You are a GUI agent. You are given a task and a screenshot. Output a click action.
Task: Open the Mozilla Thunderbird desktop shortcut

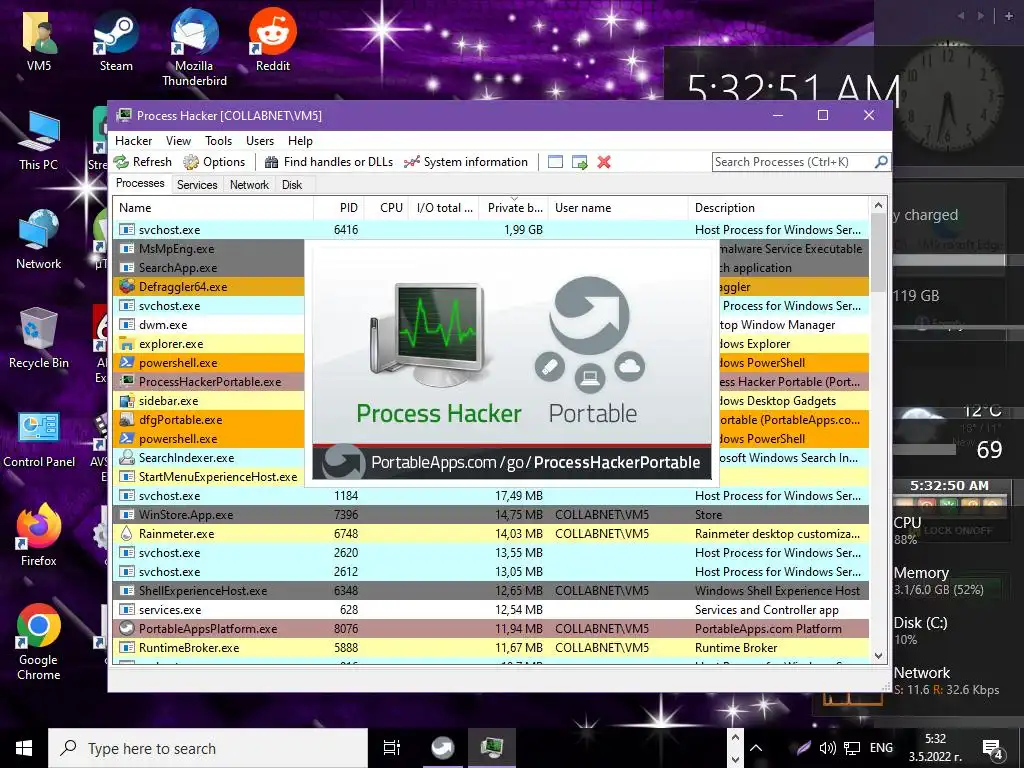click(x=194, y=48)
